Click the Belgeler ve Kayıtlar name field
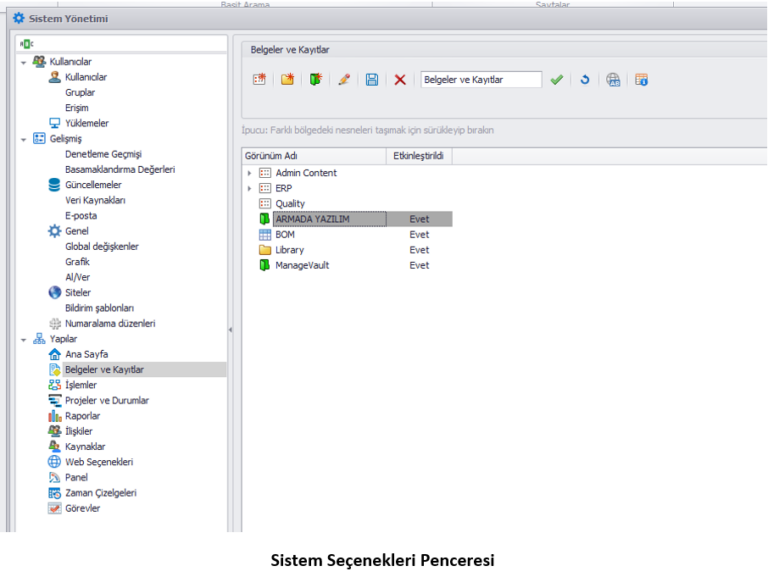The width and height of the screenshot is (768, 577). point(481,80)
